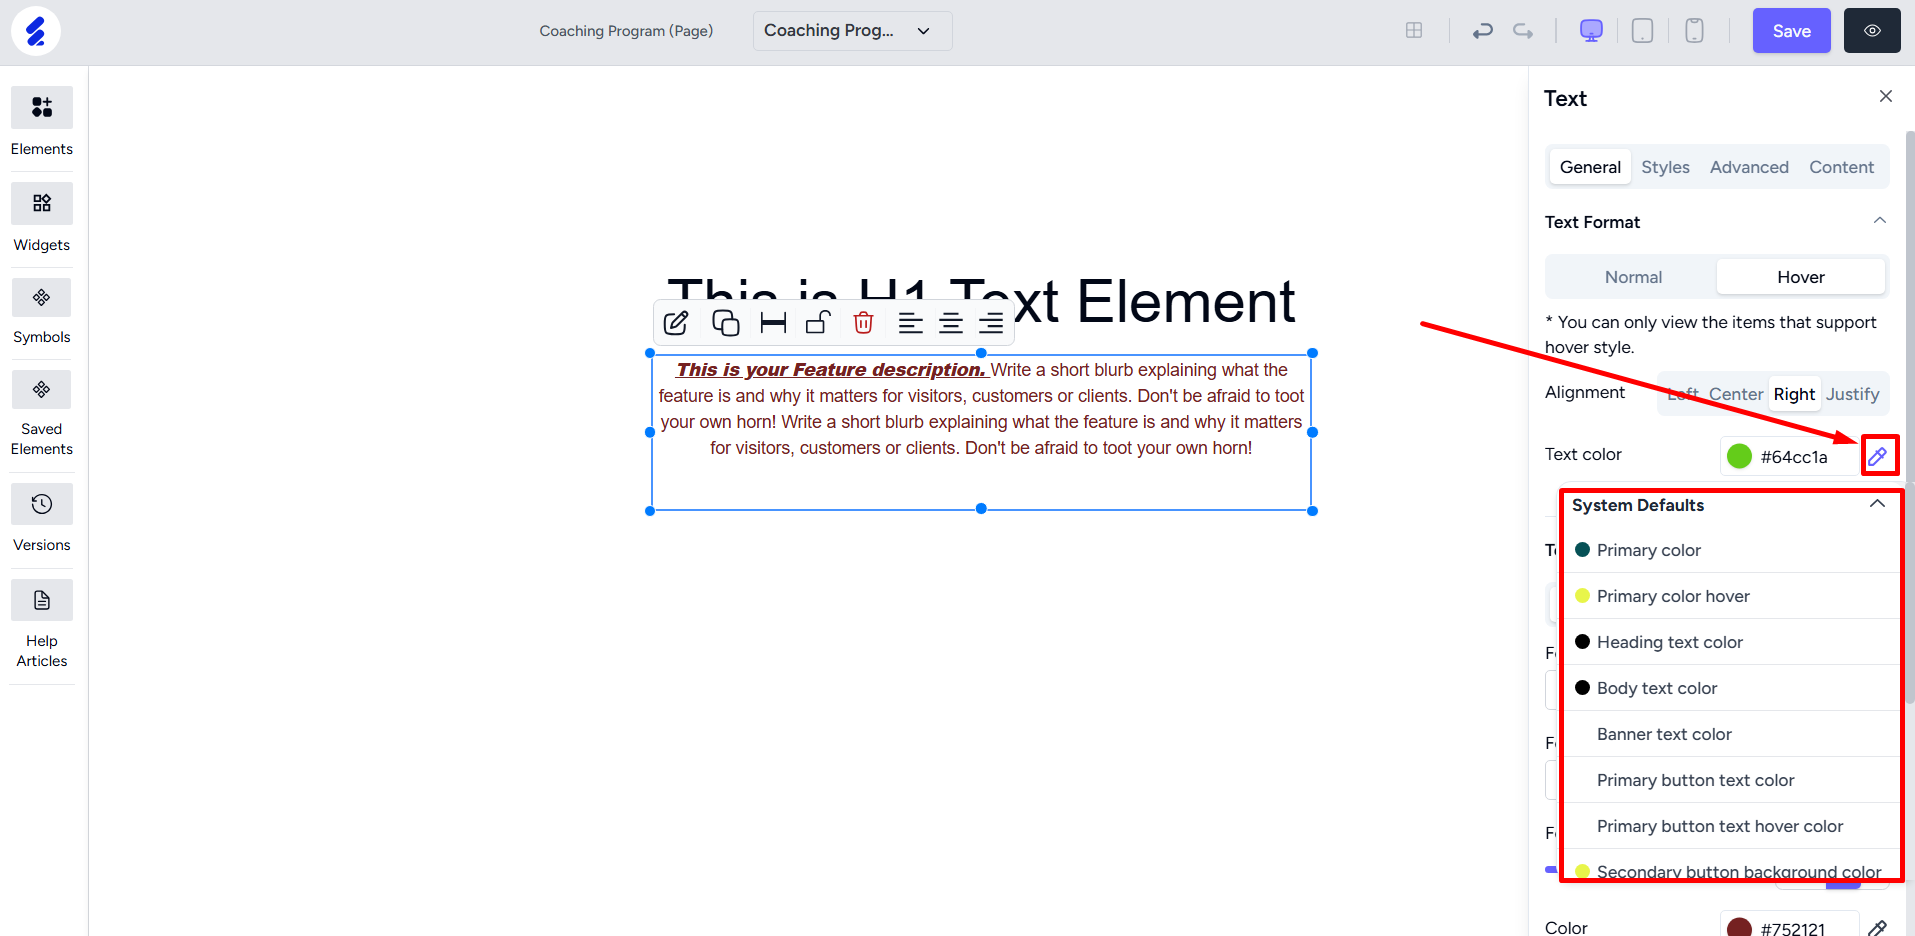Switch to tablet device view

1642,31
